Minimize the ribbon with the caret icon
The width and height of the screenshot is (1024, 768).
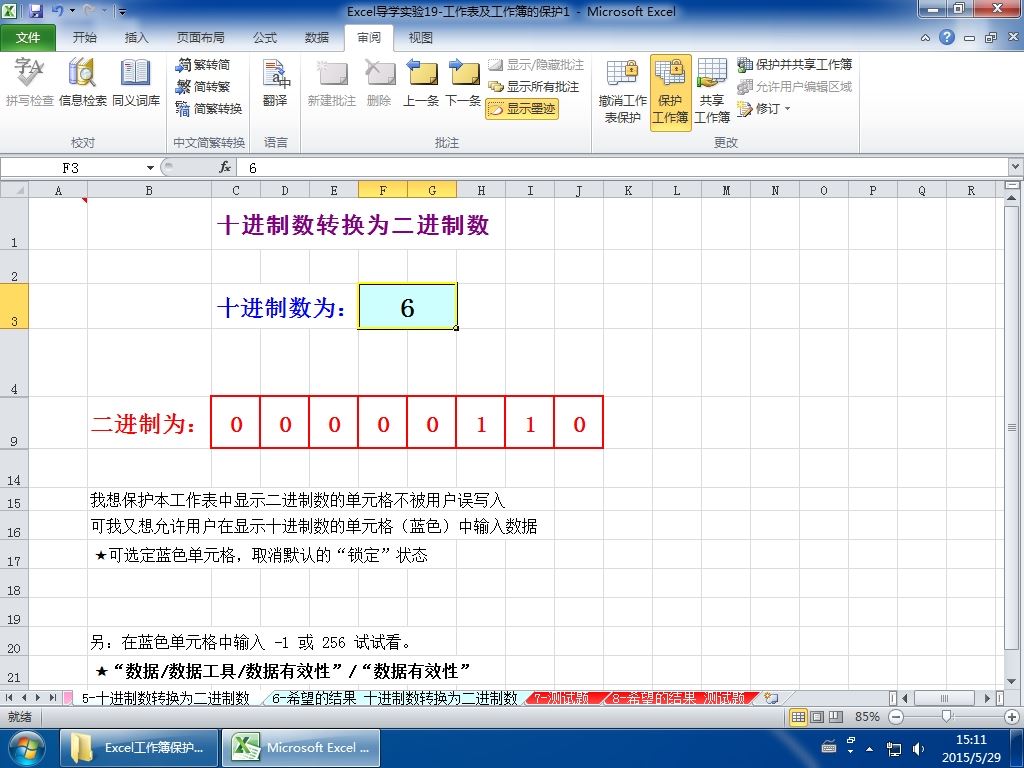(x=925, y=39)
